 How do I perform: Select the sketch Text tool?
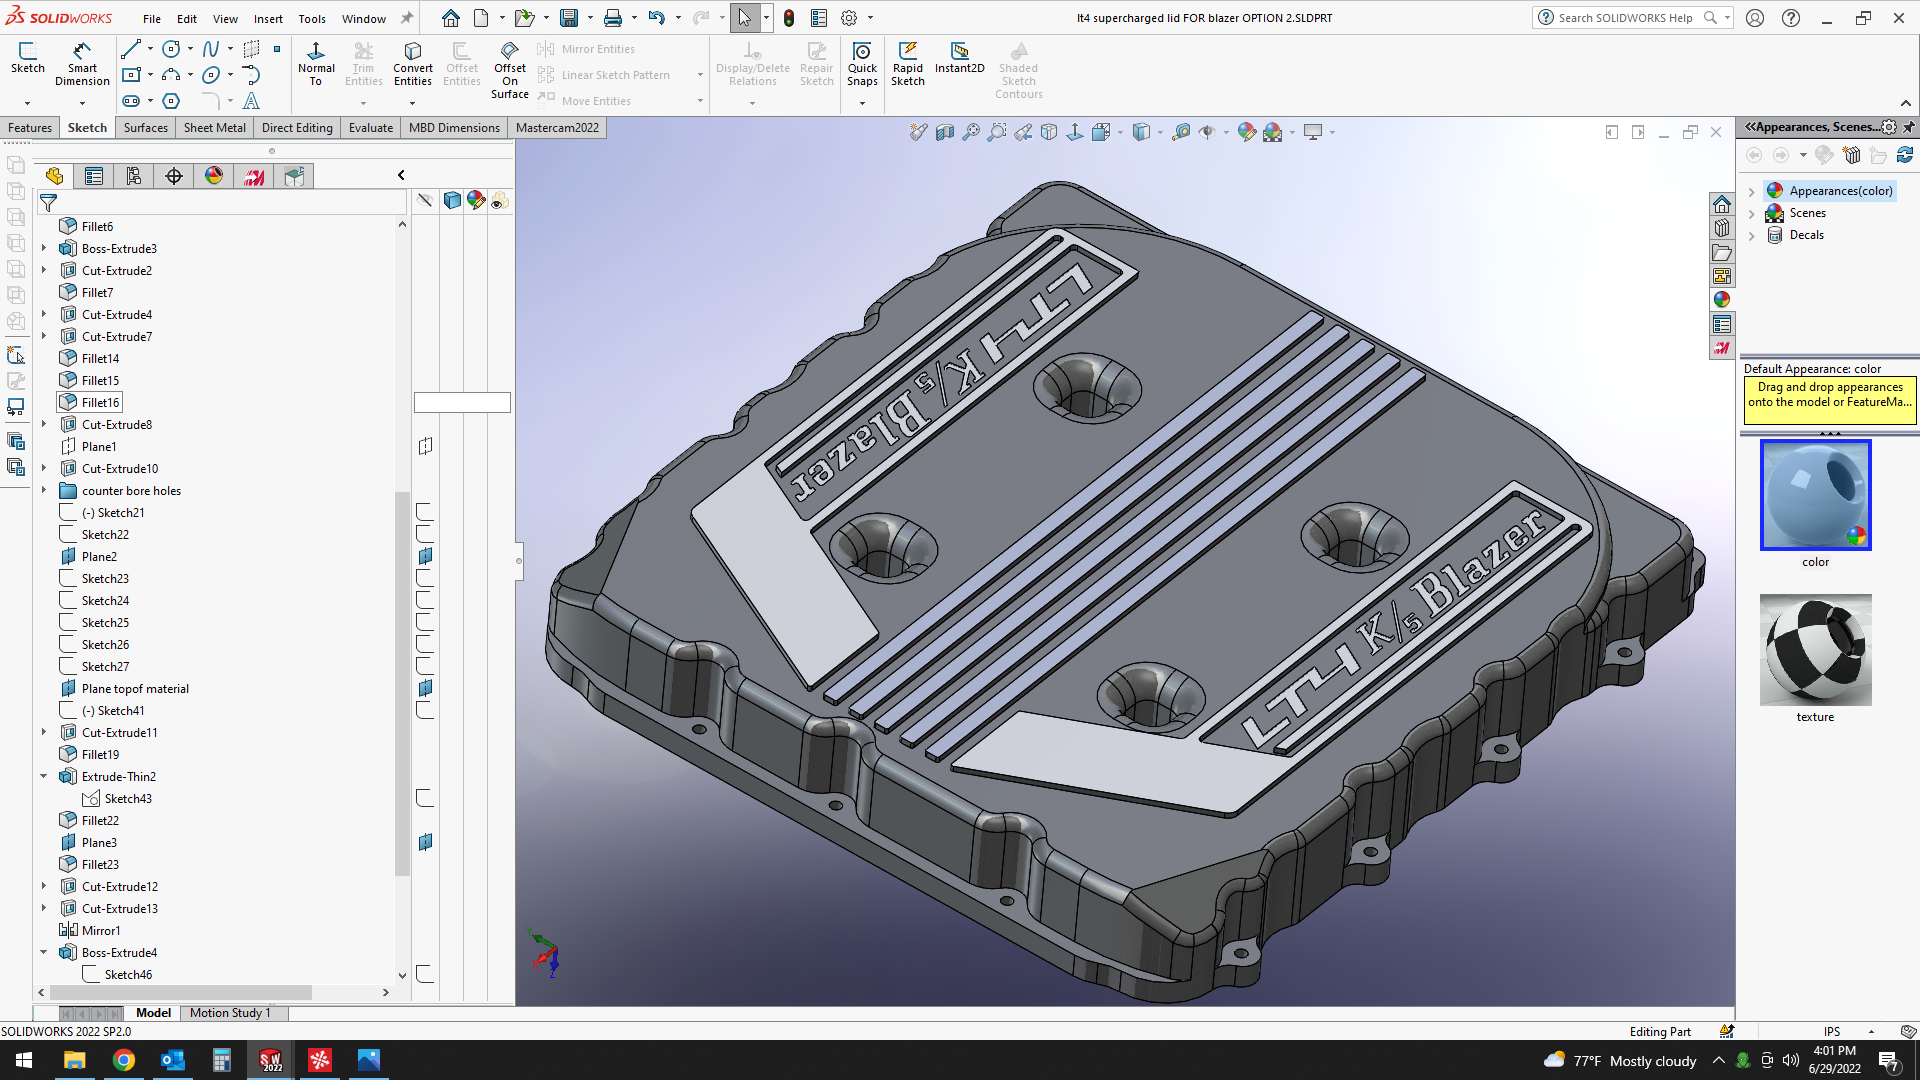251,101
